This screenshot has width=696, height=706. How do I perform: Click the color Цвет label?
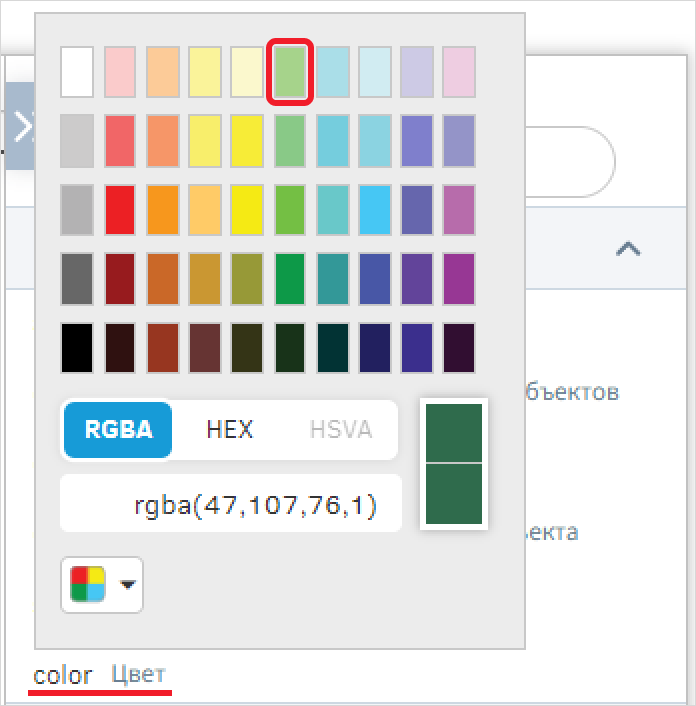tap(100, 675)
